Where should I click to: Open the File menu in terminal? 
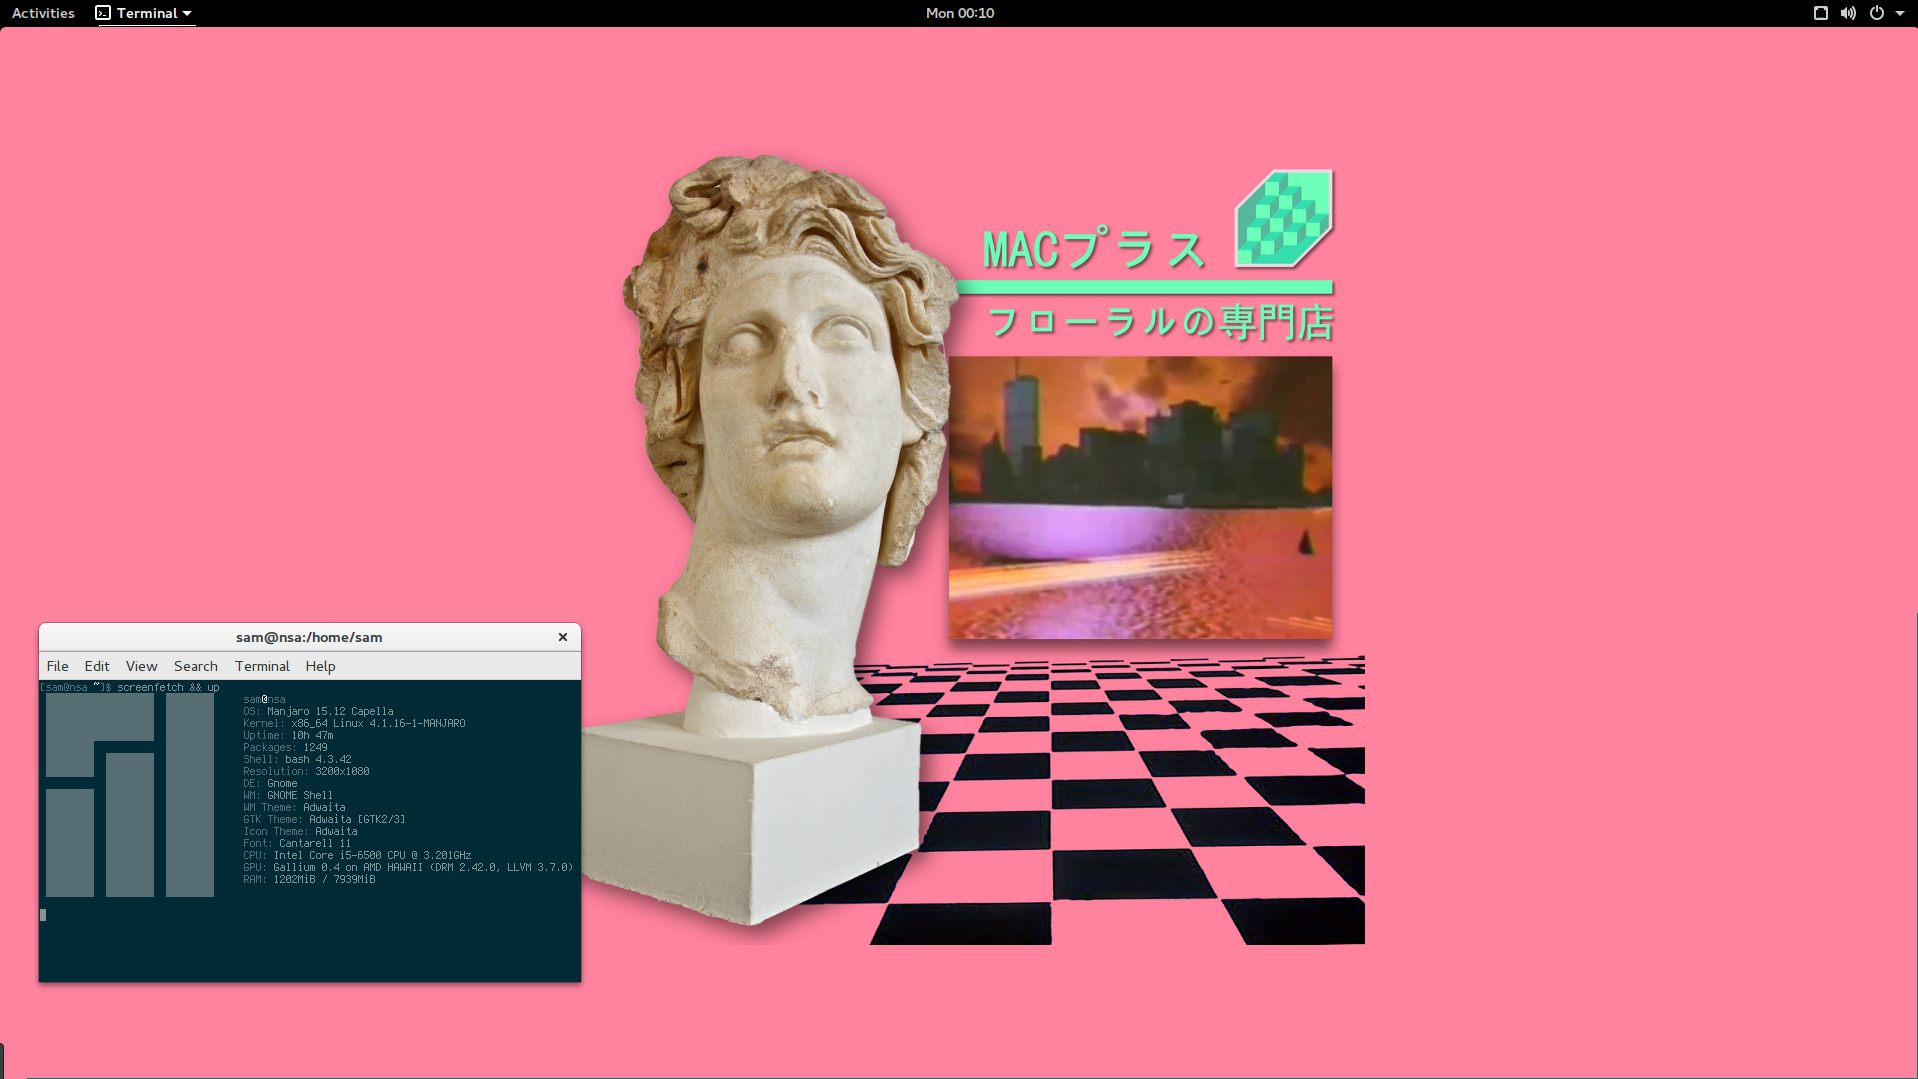point(57,666)
